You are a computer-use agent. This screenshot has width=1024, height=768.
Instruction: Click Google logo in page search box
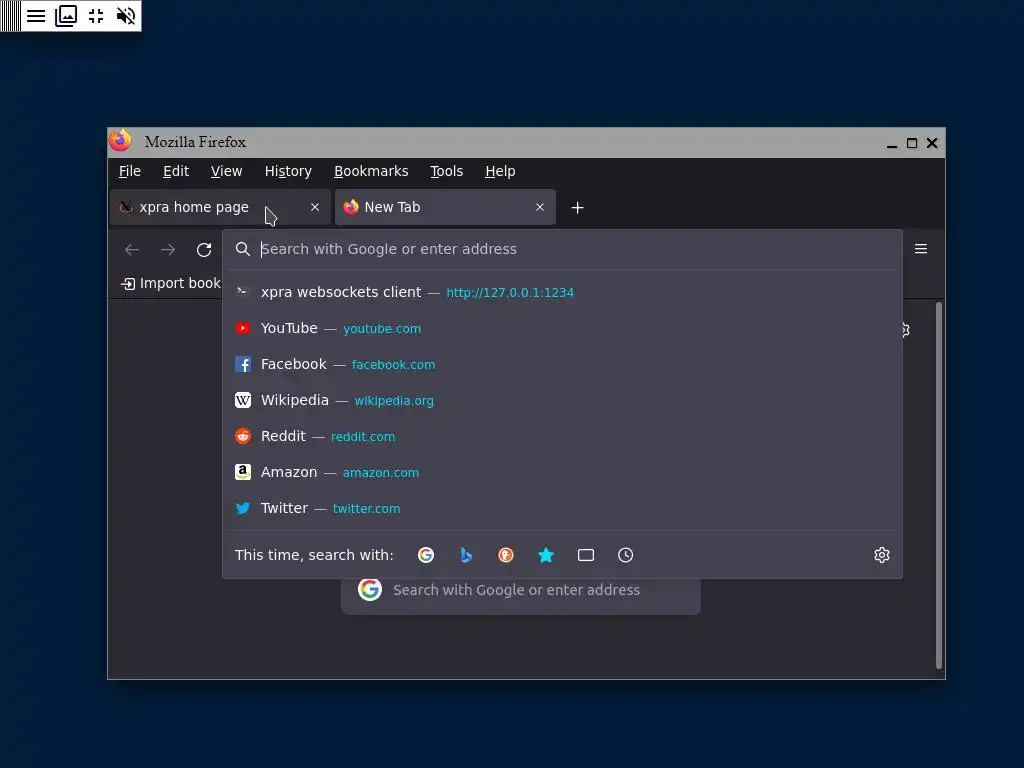[370, 589]
